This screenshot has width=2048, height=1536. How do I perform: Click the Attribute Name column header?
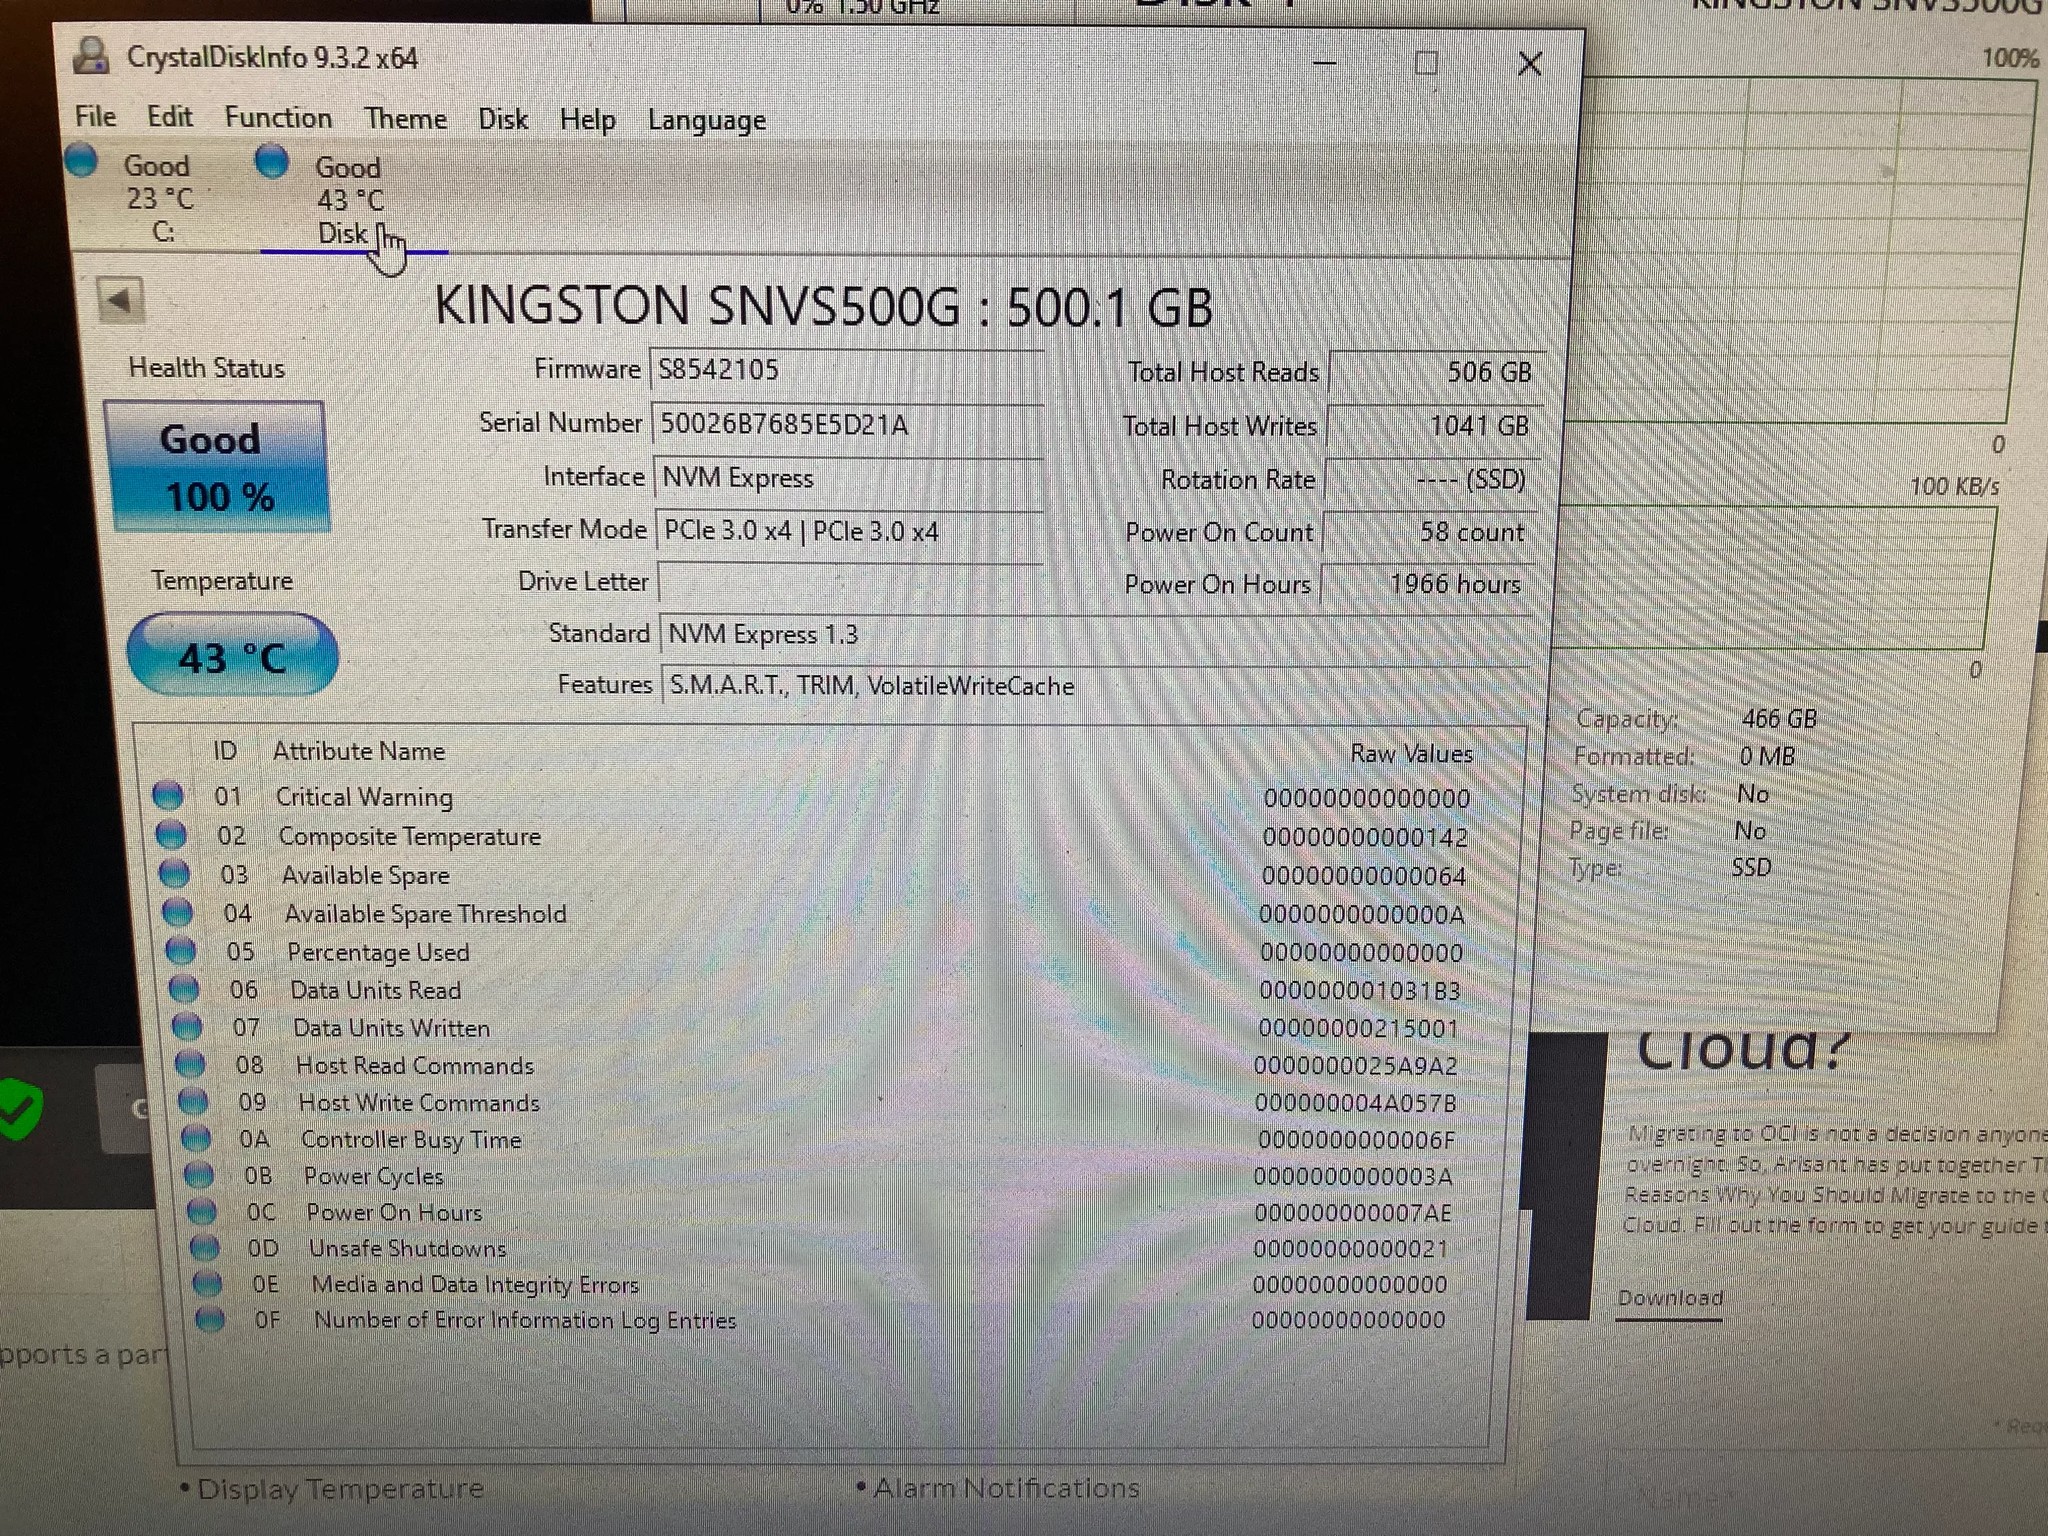coord(359,751)
